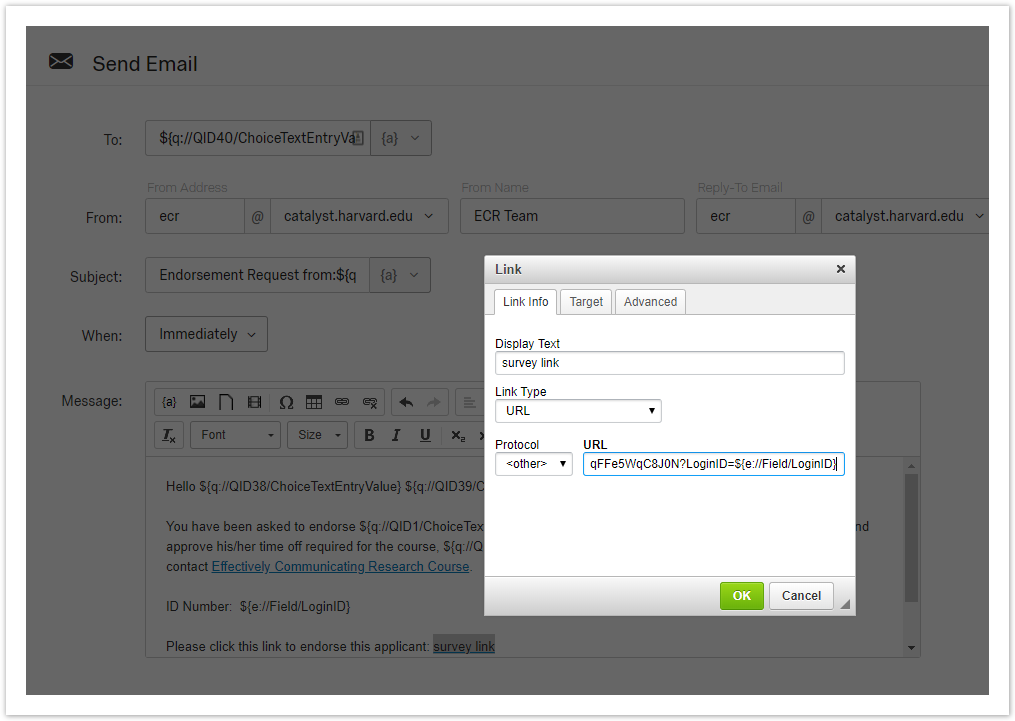The image size is (1015, 721).
Task: Click the remove link icon
Action: [370, 402]
